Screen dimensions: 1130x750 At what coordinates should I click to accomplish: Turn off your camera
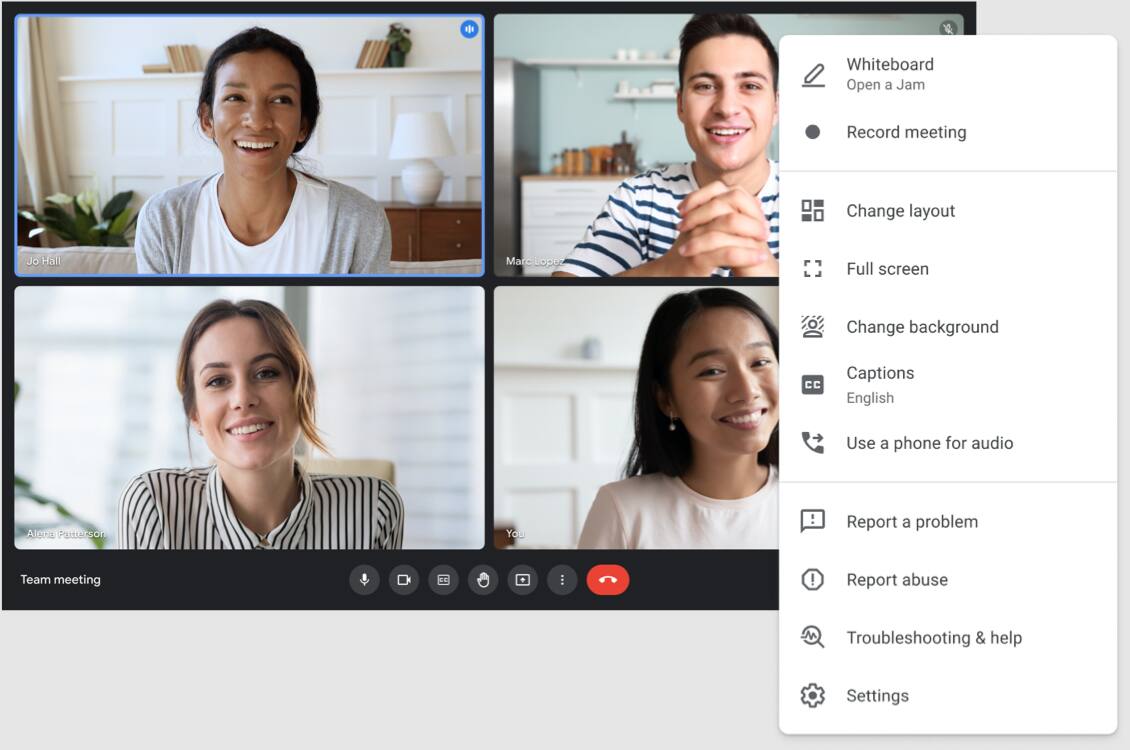tap(403, 579)
